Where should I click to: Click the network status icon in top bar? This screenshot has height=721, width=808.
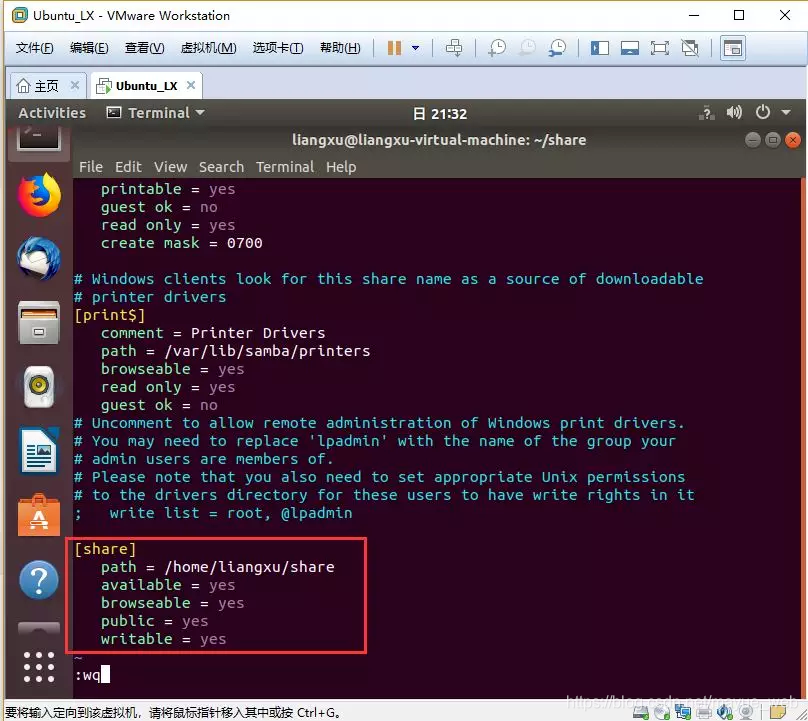[x=706, y=113]
